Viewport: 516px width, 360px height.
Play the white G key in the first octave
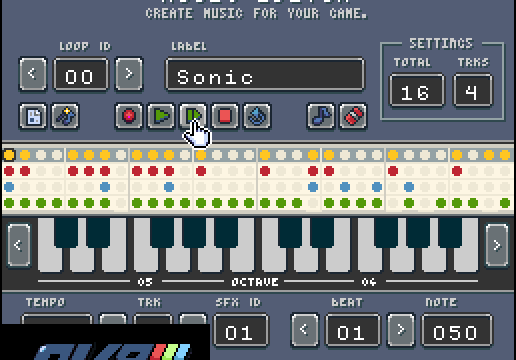pyautogui.click(x=178, y=261)
